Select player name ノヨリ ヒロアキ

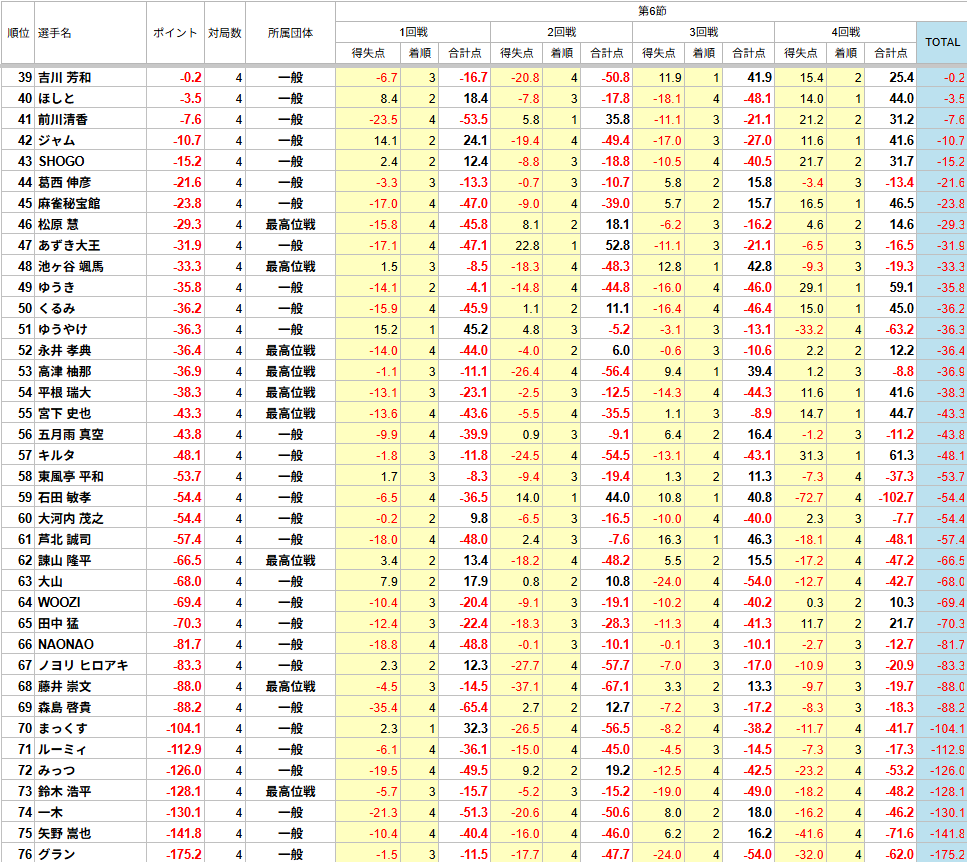83,665
